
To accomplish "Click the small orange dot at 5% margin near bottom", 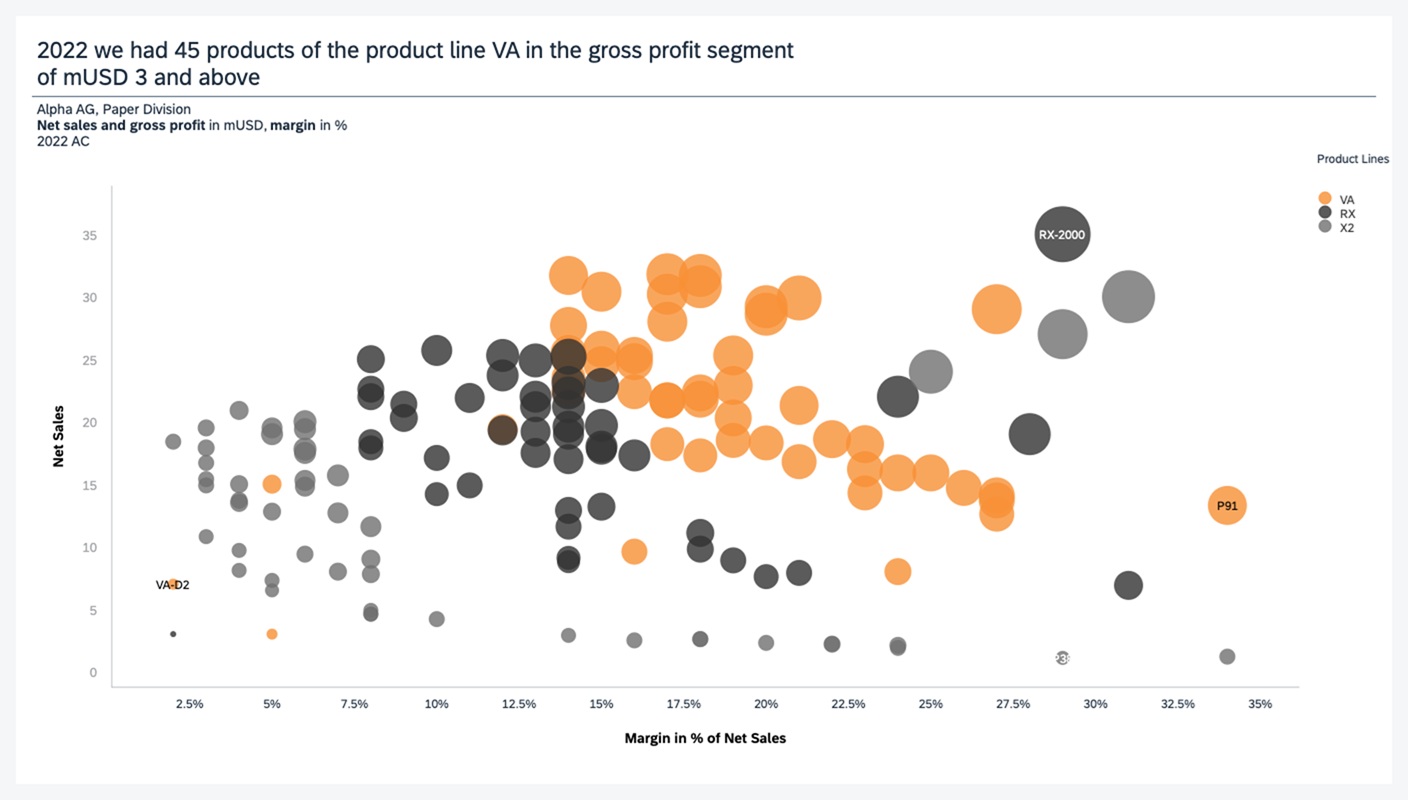I will (x=272, y=634).
